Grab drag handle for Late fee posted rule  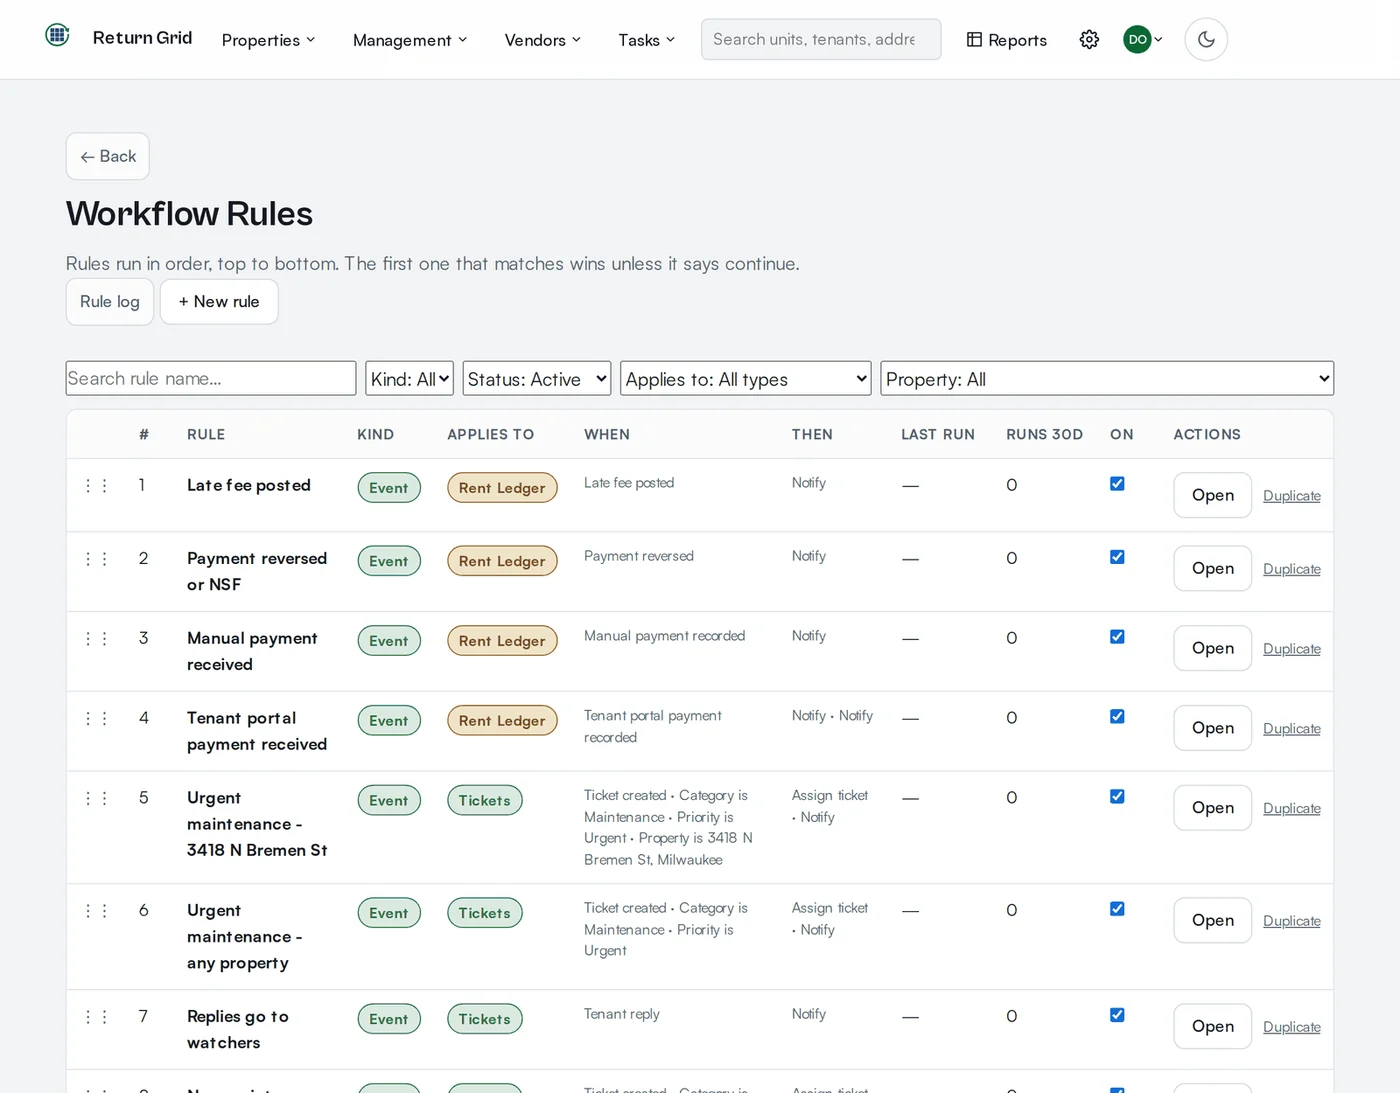[96, 485]
